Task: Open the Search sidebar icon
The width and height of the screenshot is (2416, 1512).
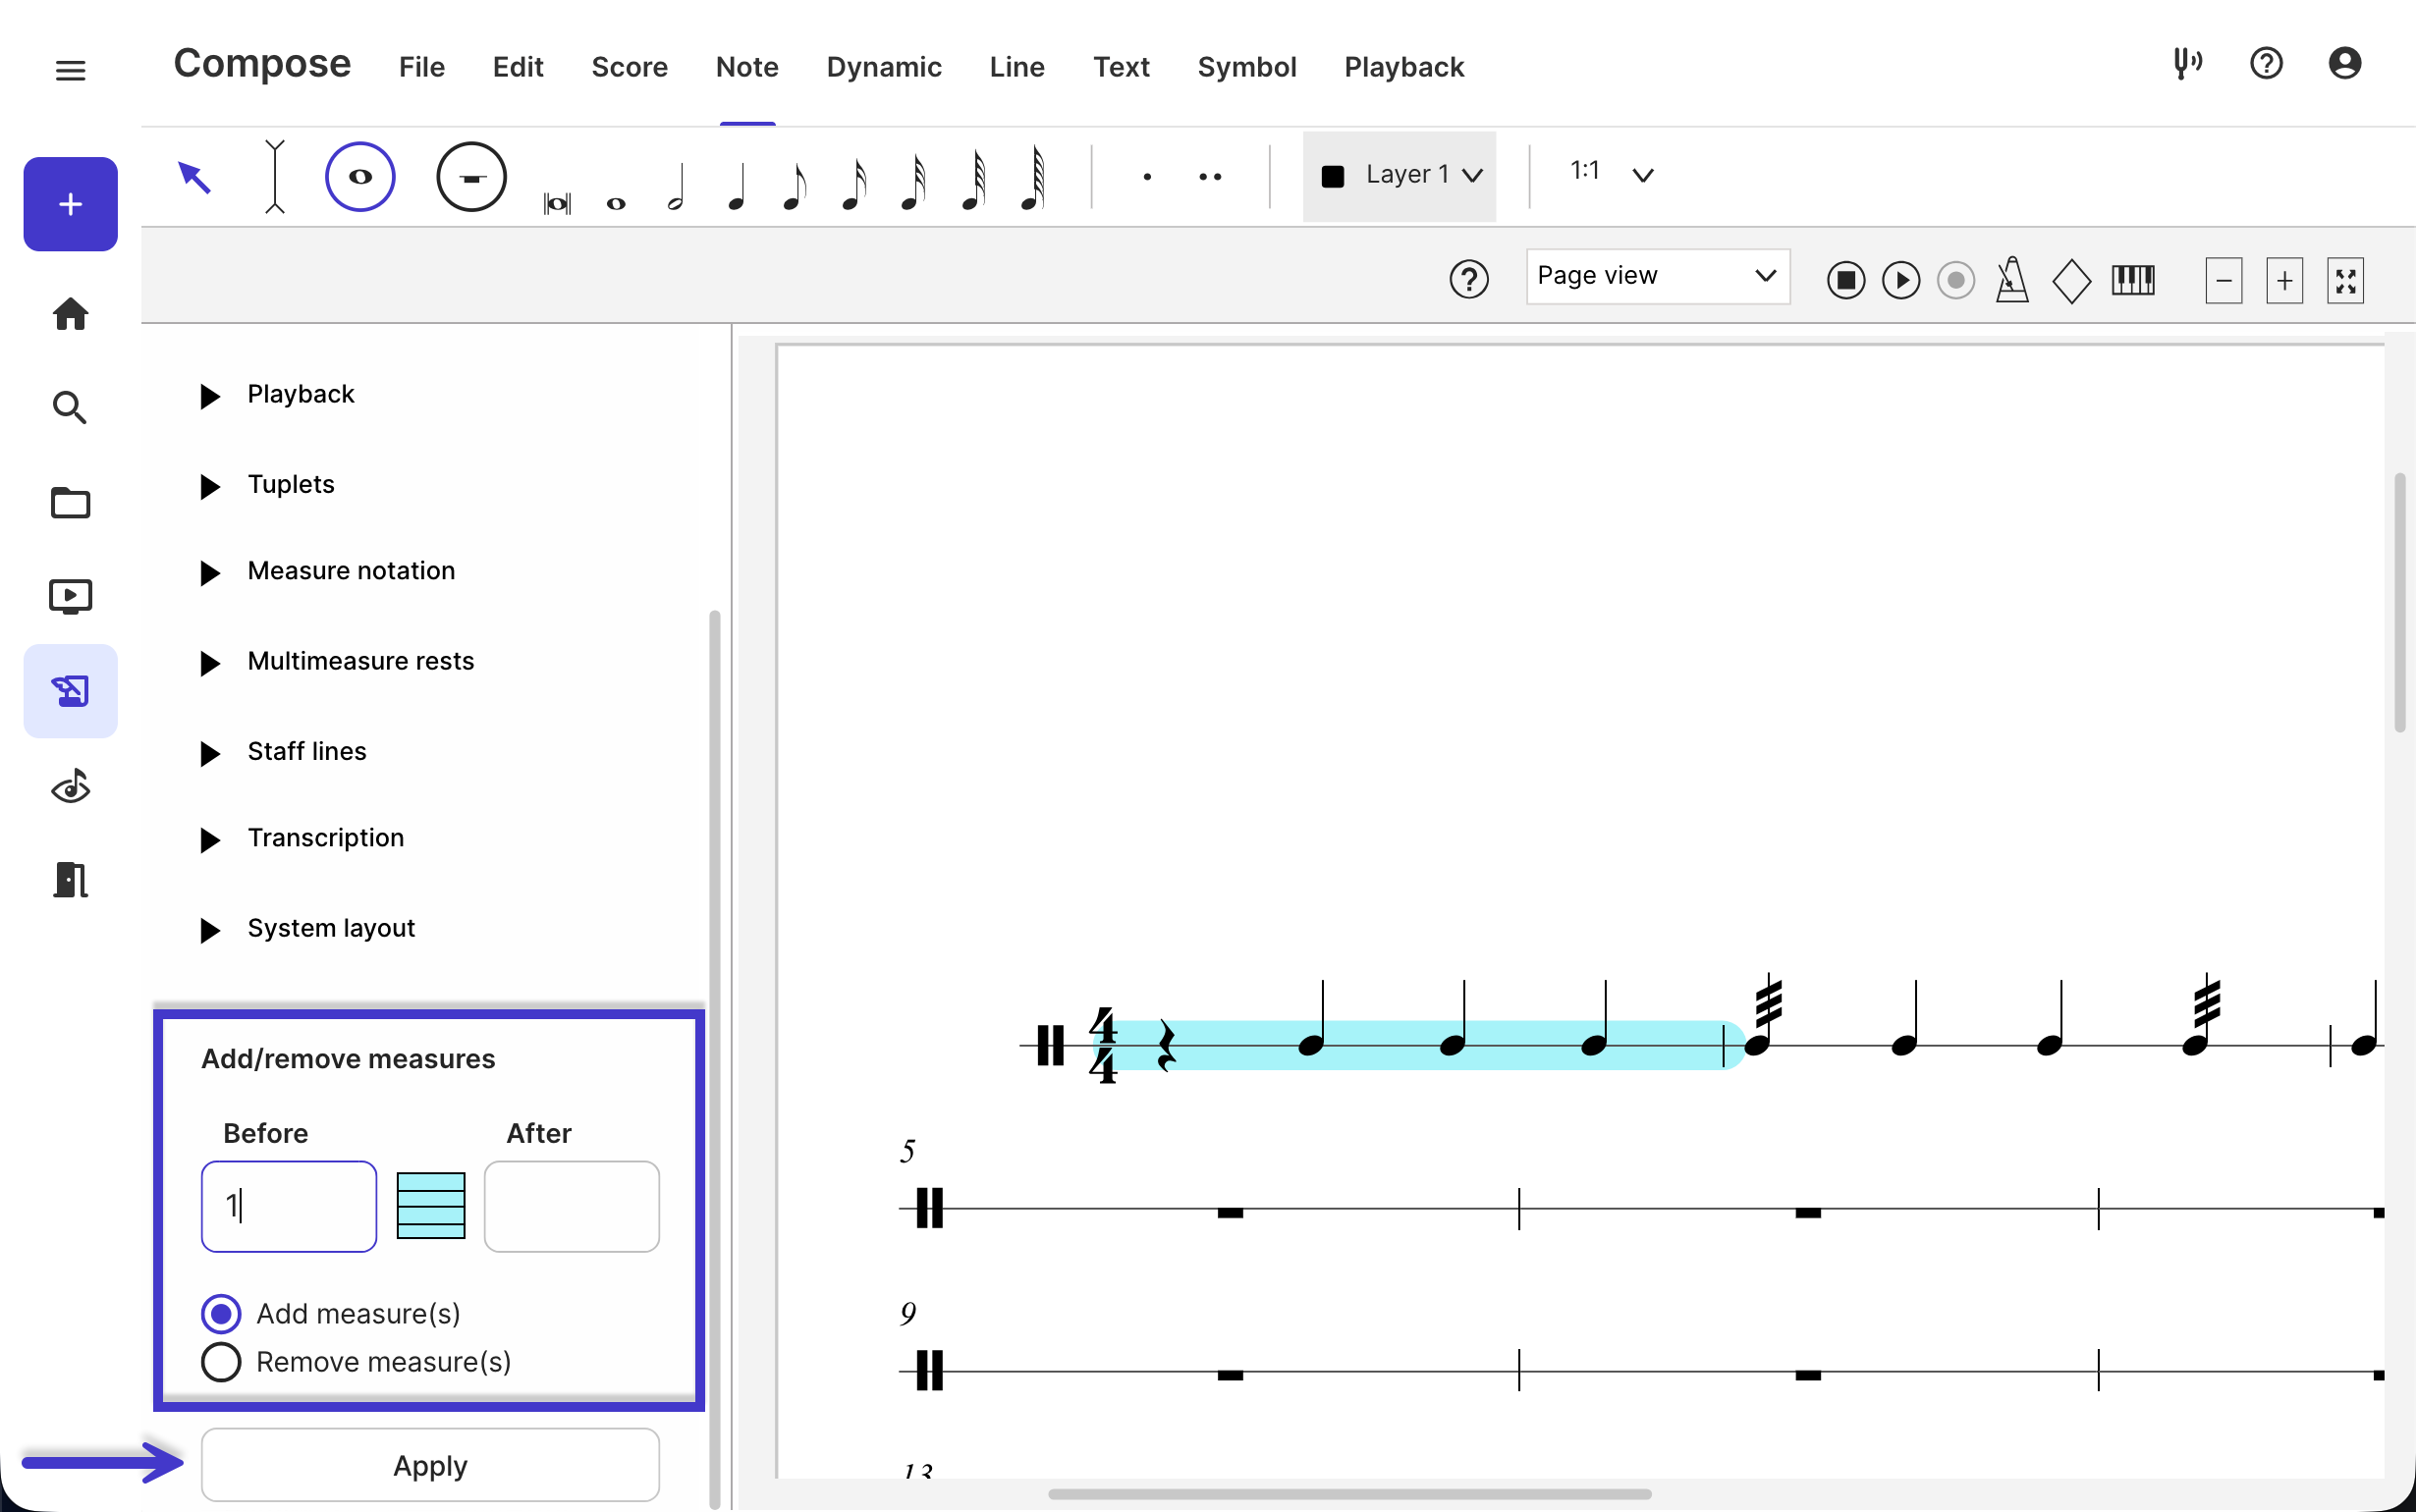Action: 70,408
